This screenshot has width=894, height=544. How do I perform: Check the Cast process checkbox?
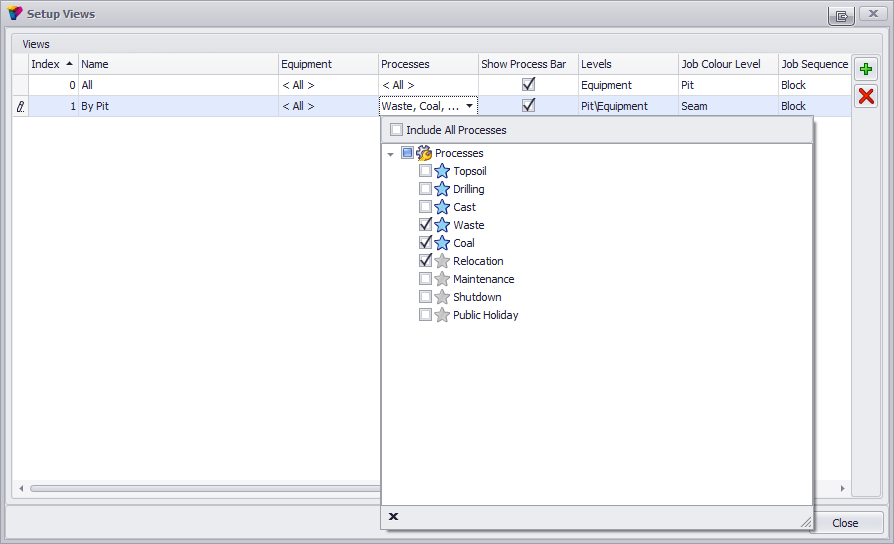point(425,206)
